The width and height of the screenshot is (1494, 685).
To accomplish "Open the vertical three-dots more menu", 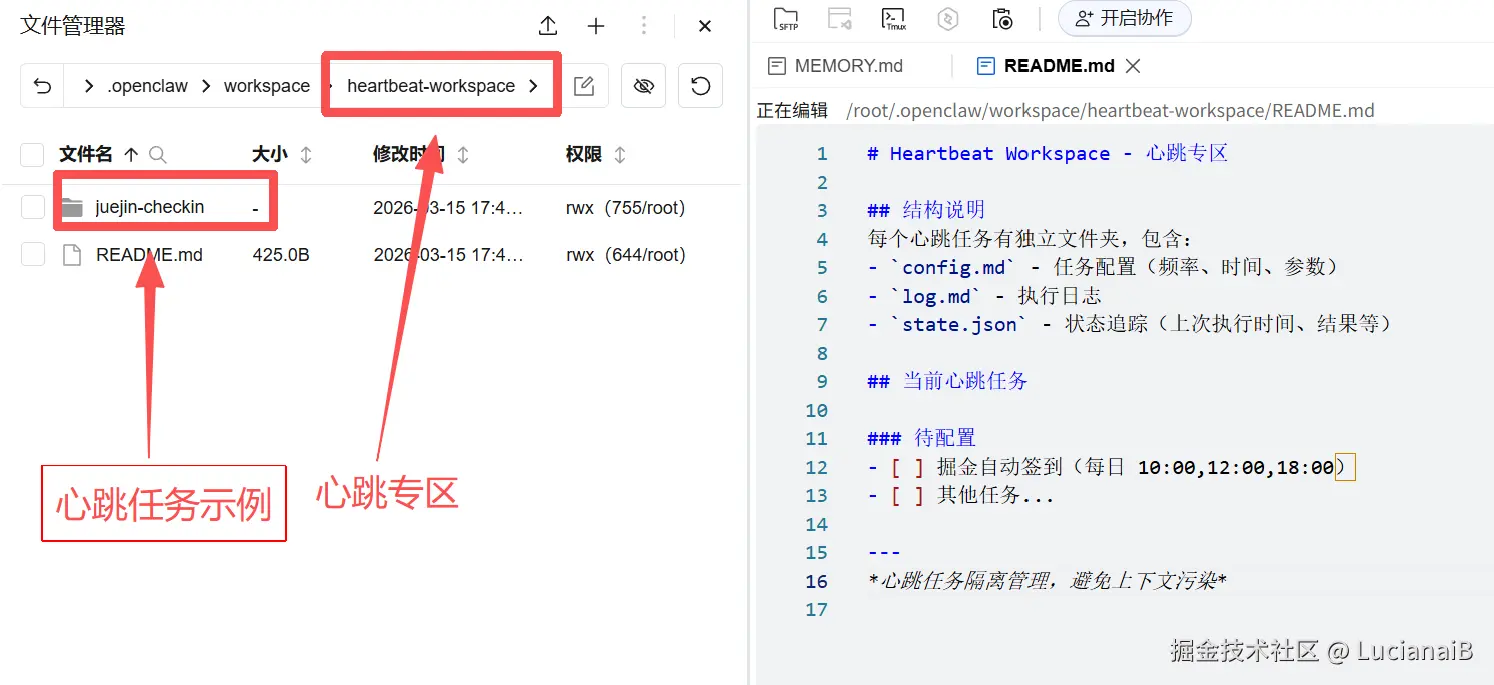I will (644, 26).
